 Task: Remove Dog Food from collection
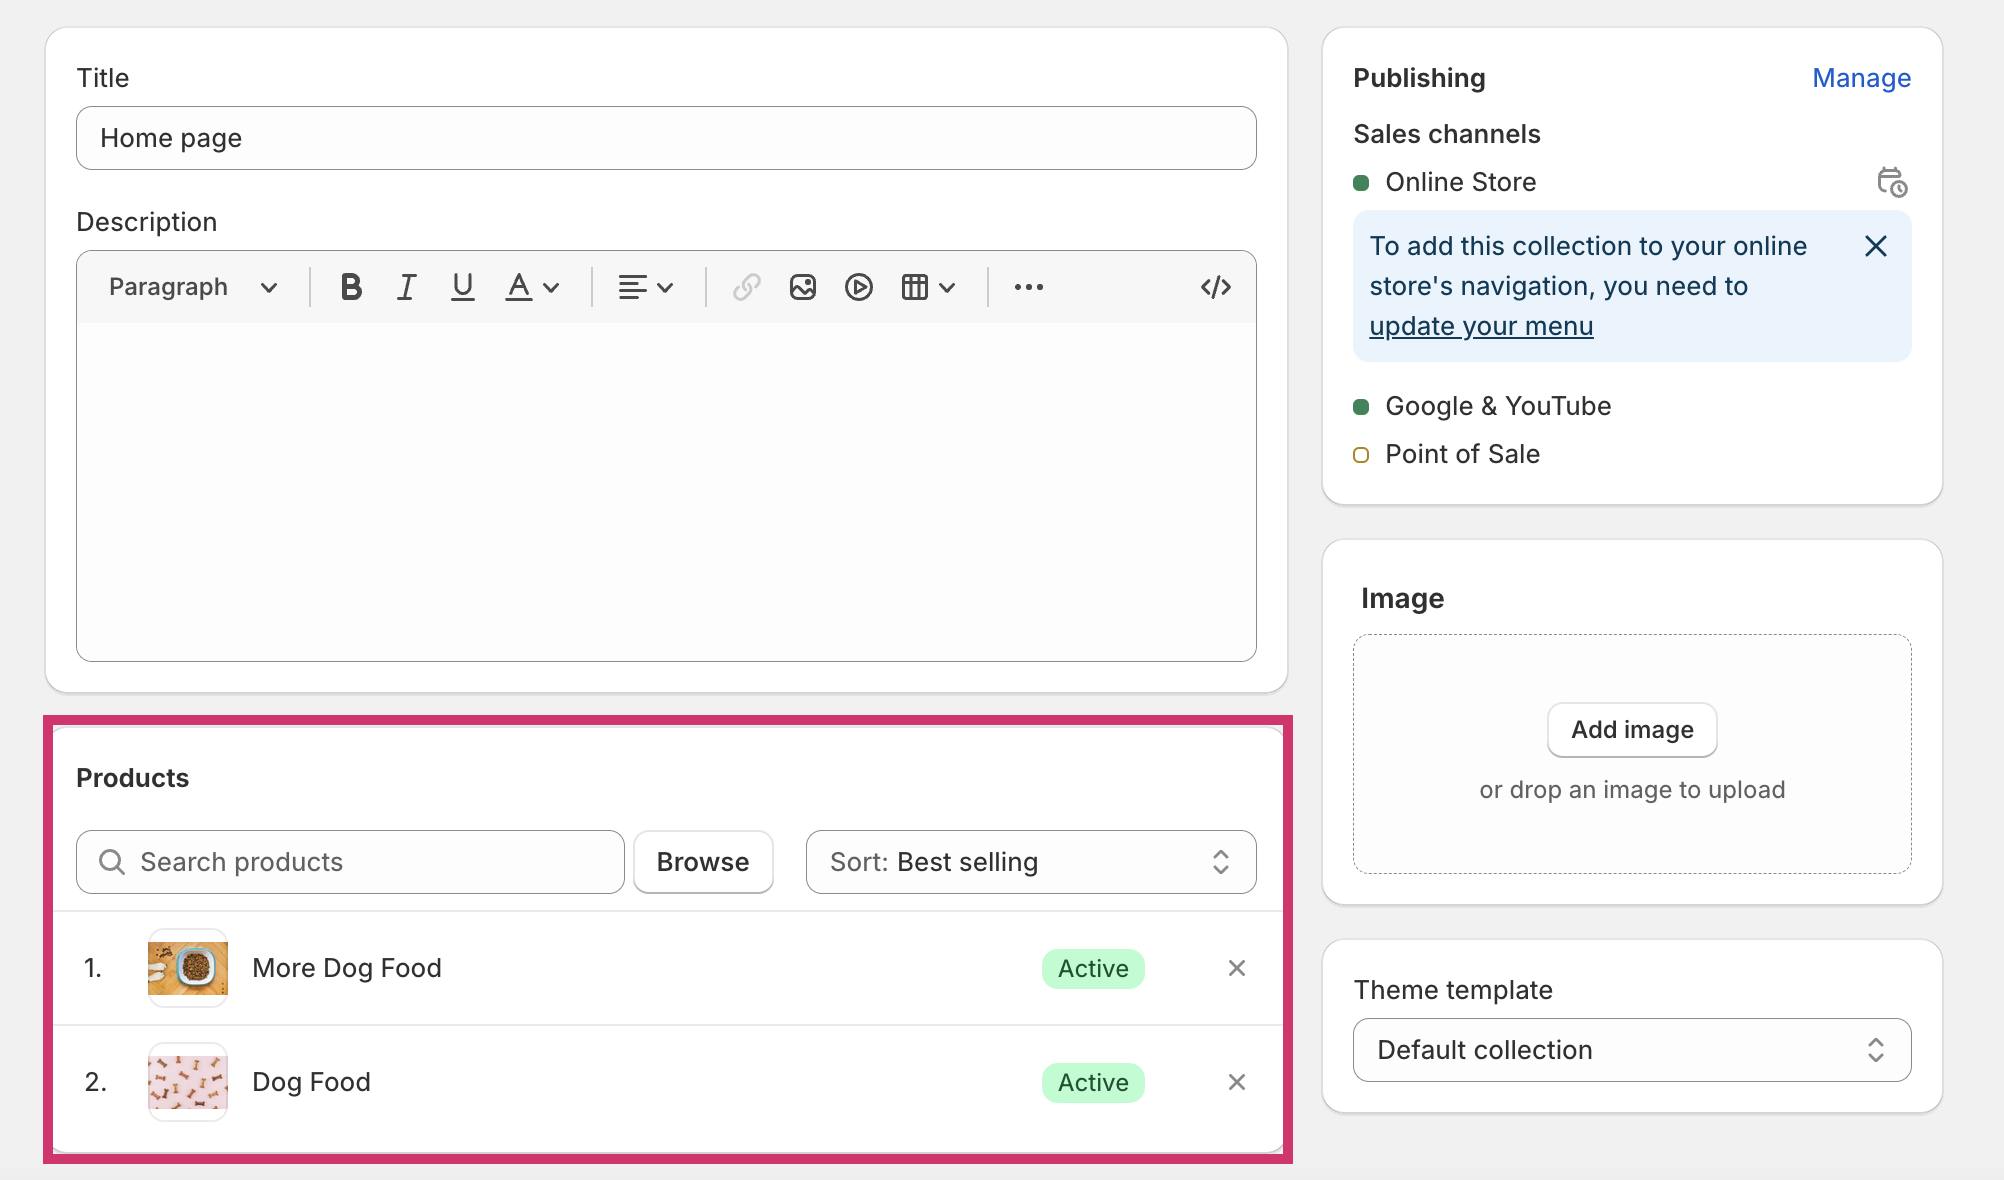[x=1236, y=1082]
